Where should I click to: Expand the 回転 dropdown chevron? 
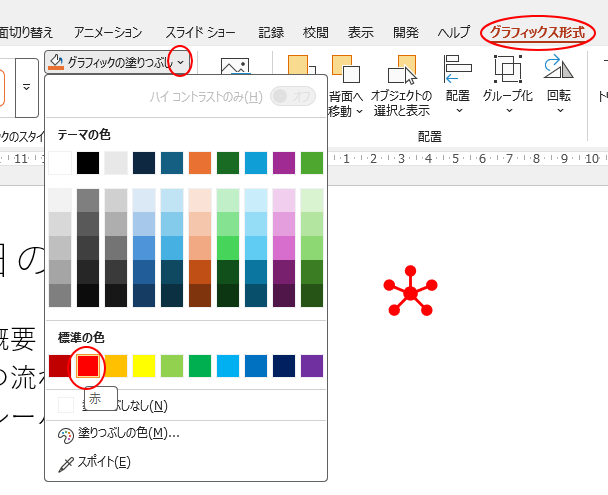pos(560,111)
